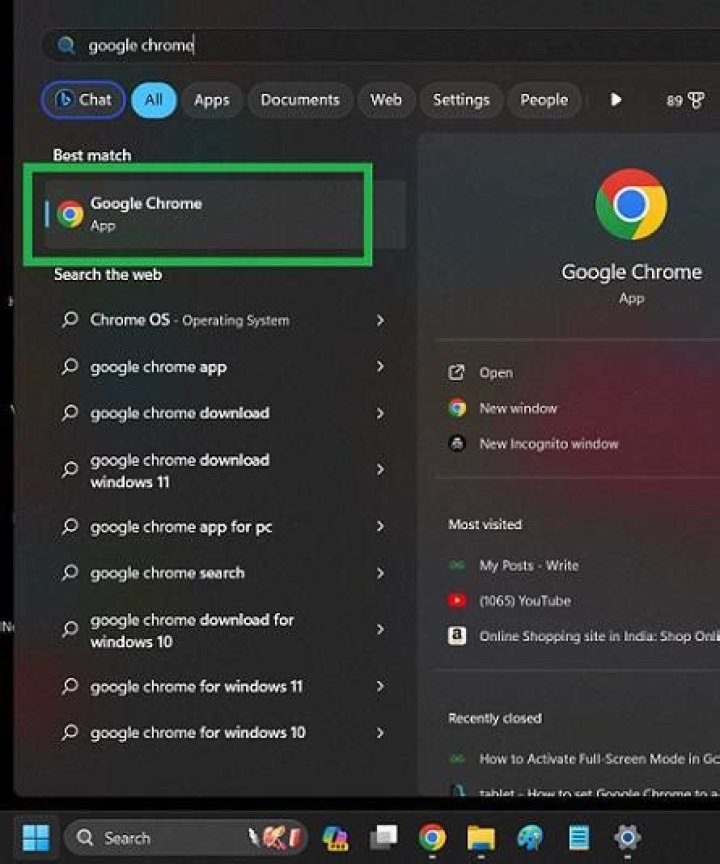Switch to the Settings filter
Image resolution: width=720 pixels, height=864 pixels.
tap(461, 100)
